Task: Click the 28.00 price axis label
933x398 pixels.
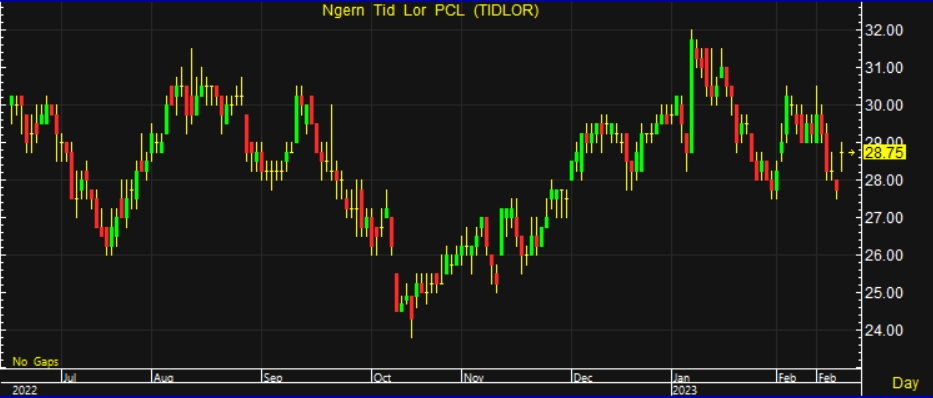Action: click(885, 180)
